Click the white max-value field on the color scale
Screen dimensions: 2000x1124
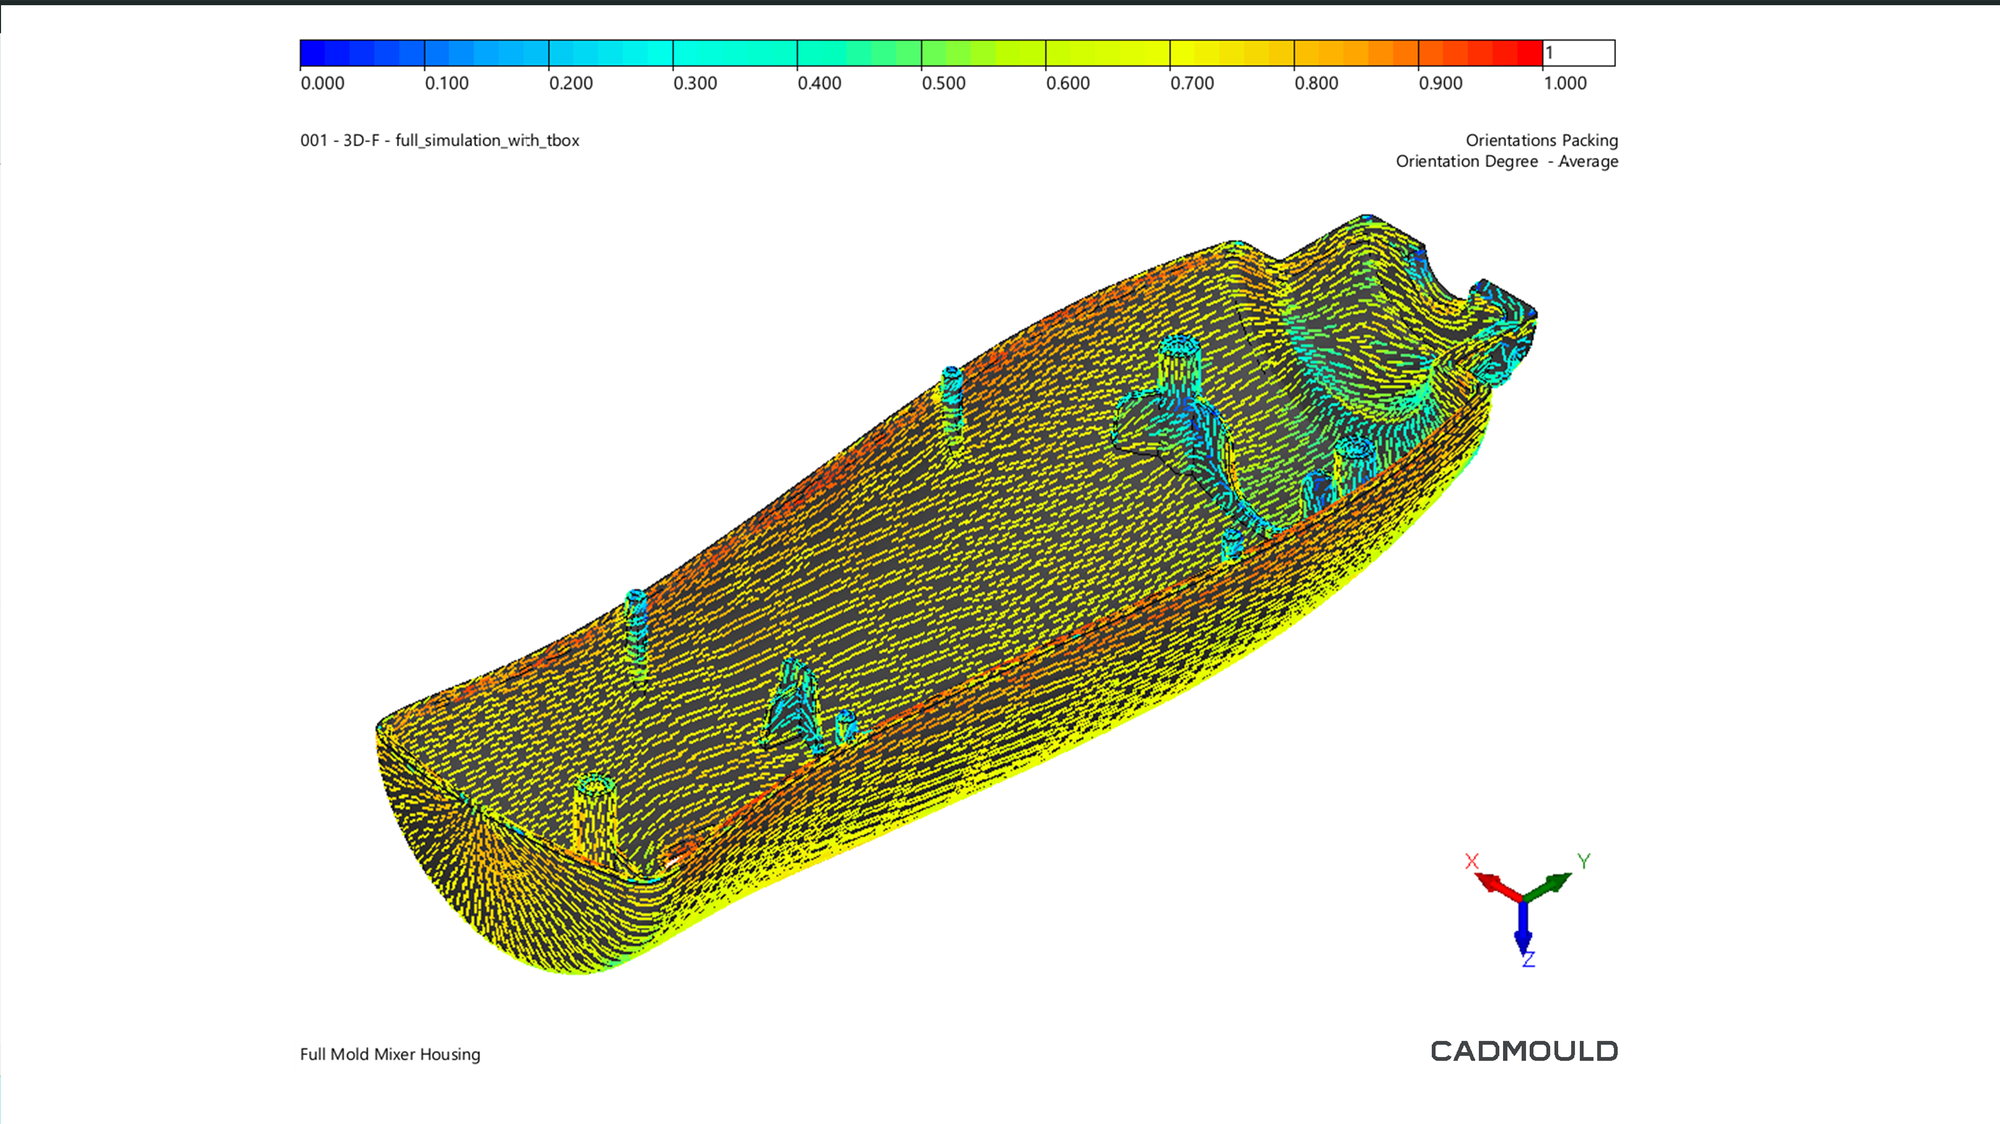[x=1579, y=53]
